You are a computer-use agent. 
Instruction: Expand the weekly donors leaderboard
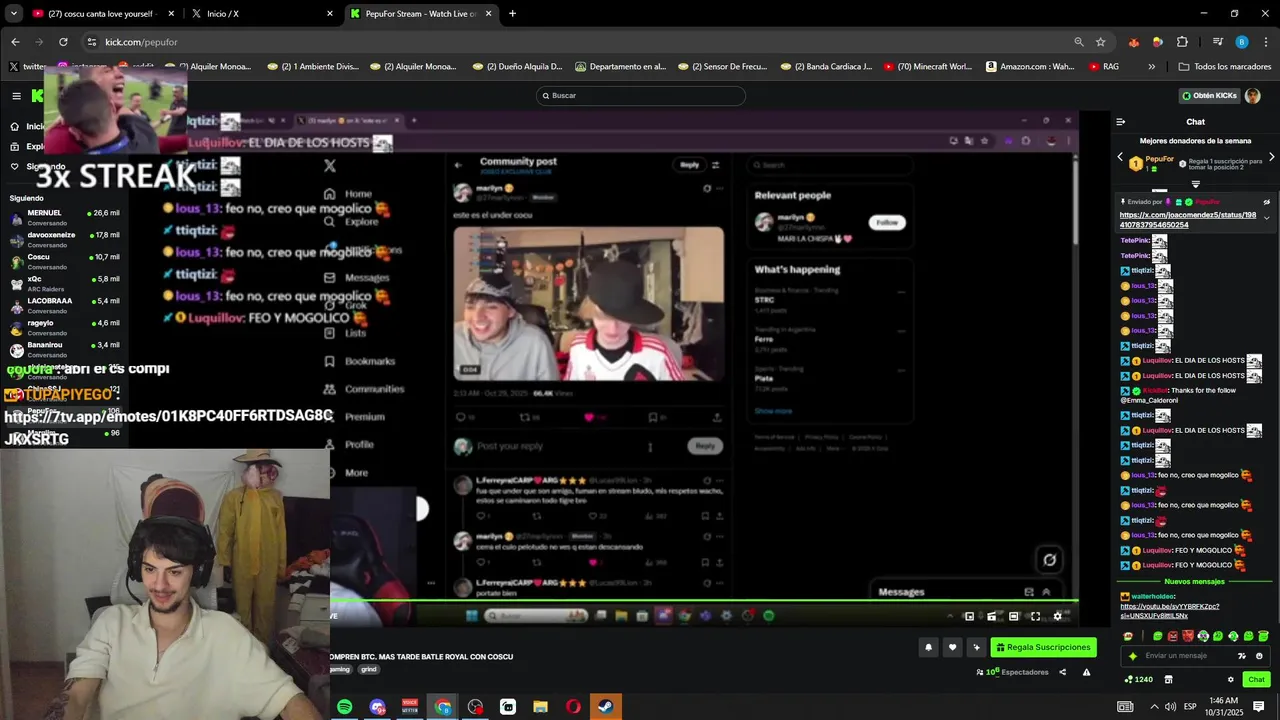[1195, 184]
